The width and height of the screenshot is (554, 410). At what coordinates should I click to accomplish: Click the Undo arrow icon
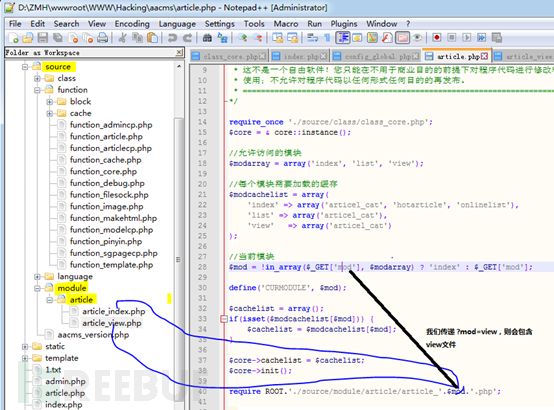[172, 37]
